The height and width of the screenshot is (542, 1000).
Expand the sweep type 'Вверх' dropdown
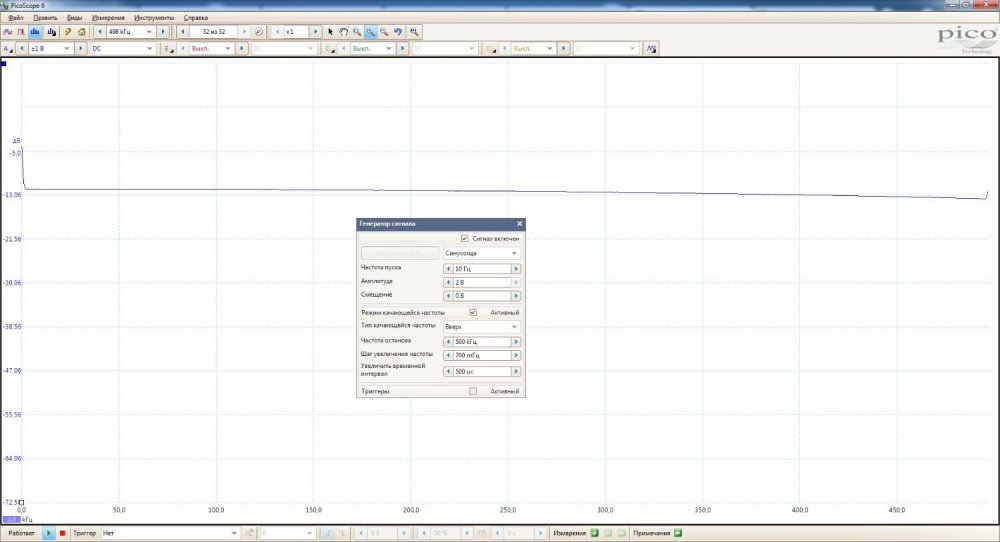click(x=482, y=327)
